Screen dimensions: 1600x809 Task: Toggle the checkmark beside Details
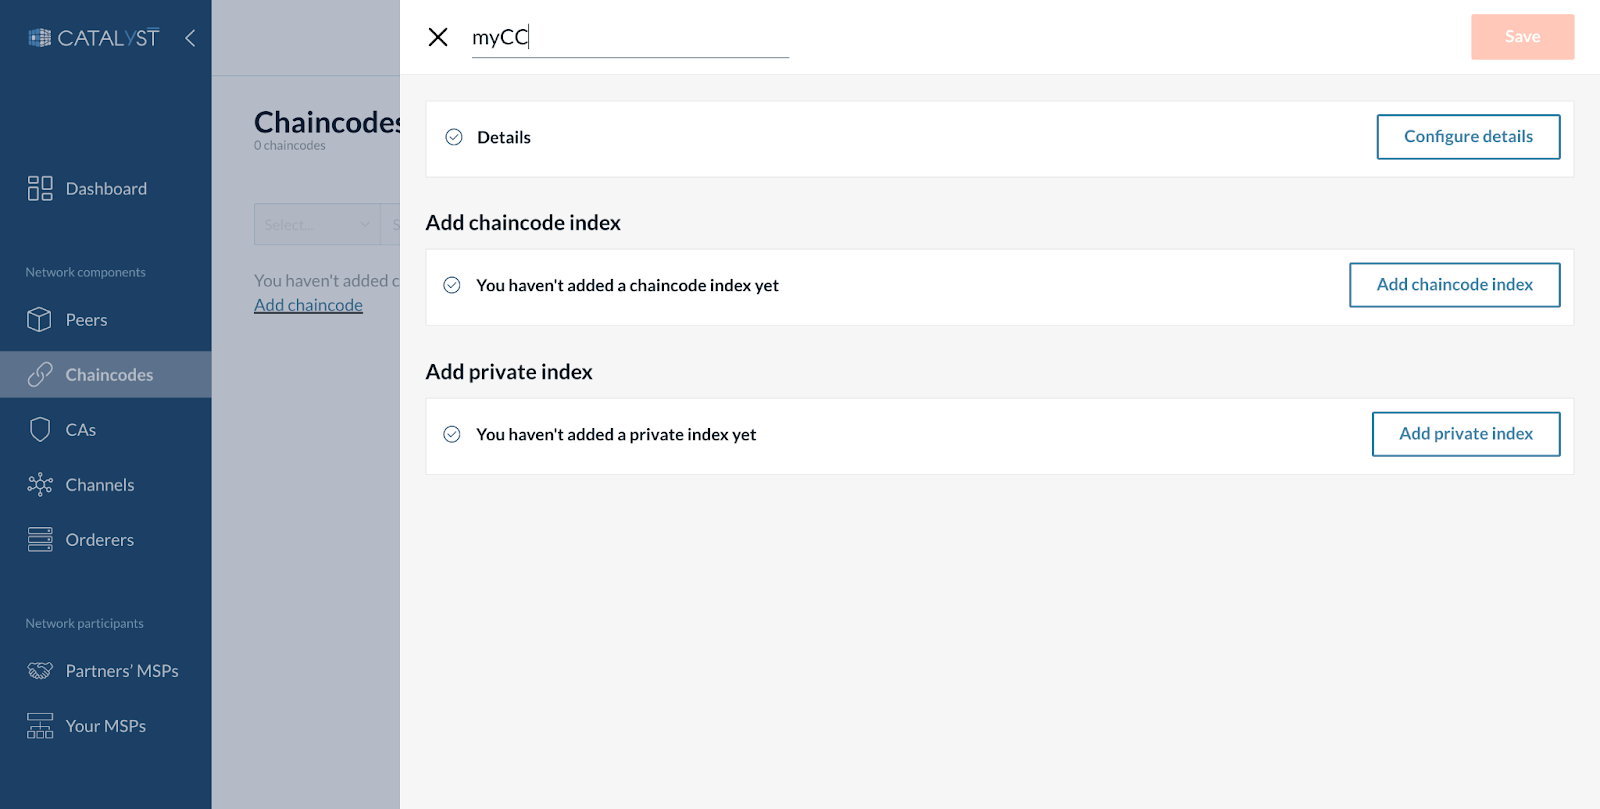(x=453, y=137)
